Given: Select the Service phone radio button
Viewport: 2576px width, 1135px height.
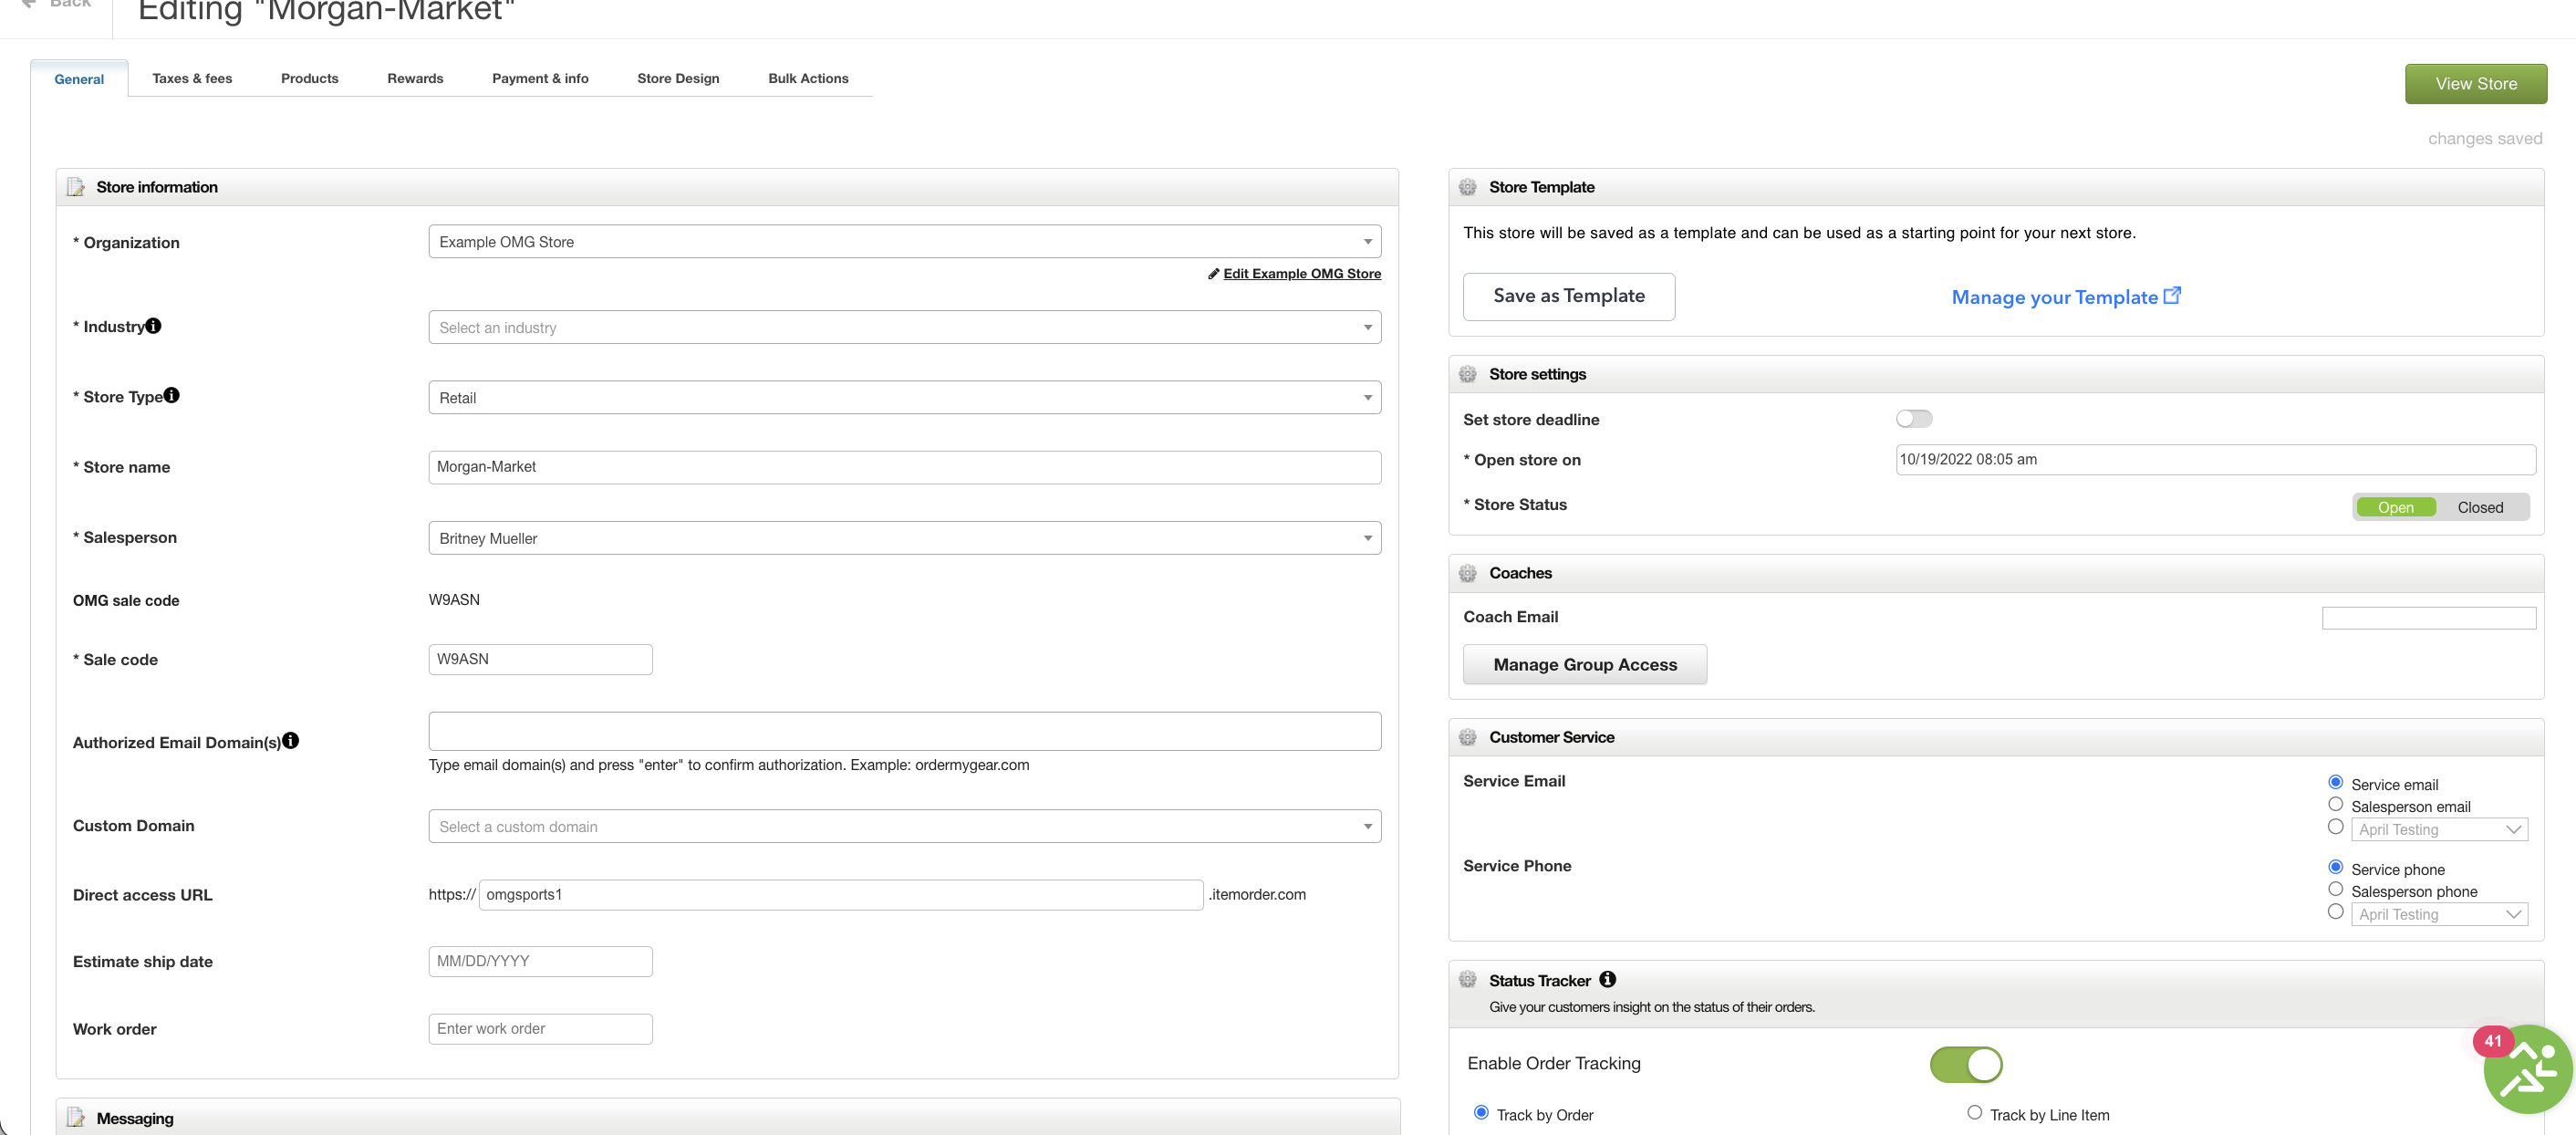Looking at the screenshot, I should pos(2335,867).
